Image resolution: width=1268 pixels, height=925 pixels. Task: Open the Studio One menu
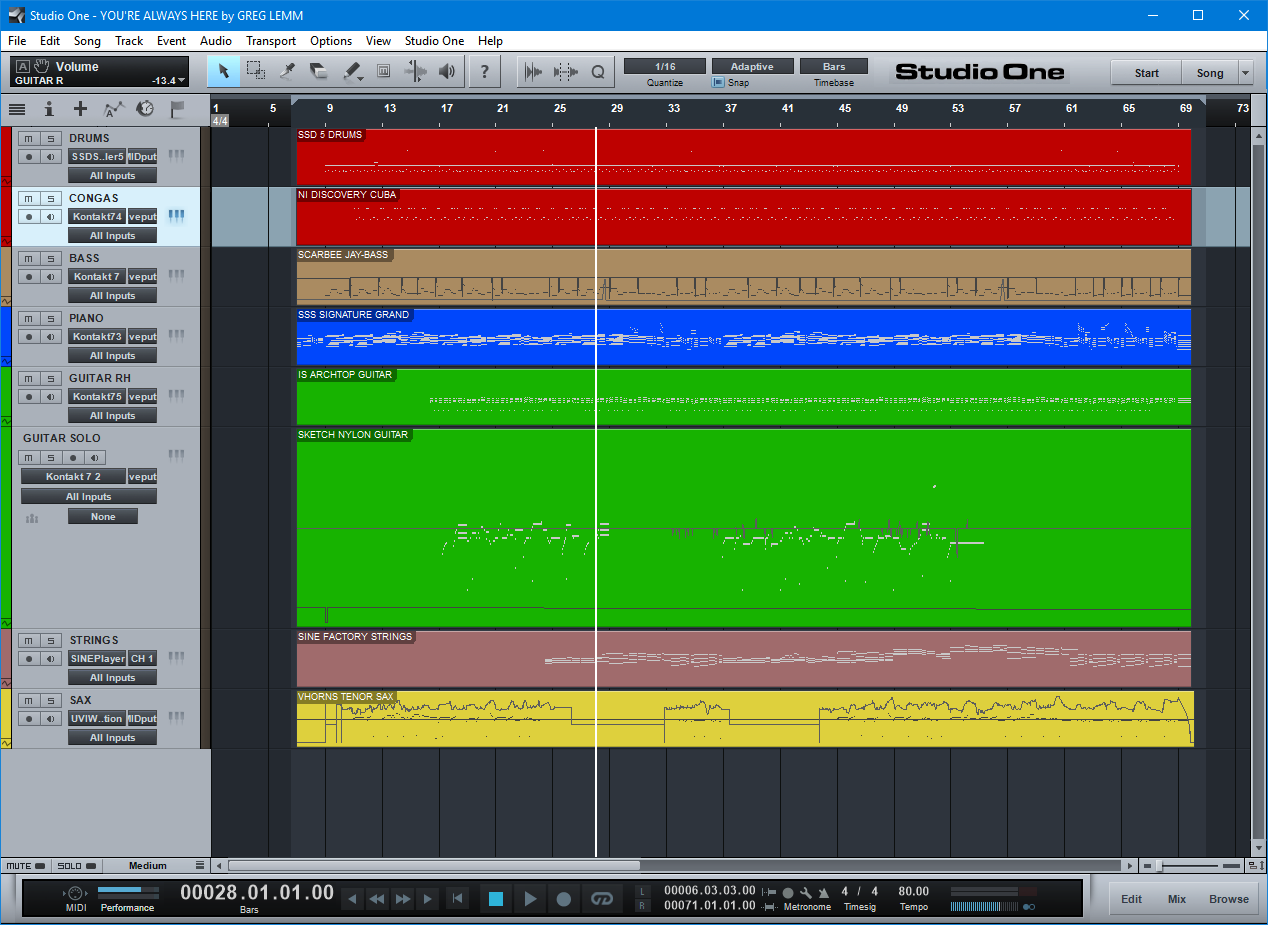434,41
